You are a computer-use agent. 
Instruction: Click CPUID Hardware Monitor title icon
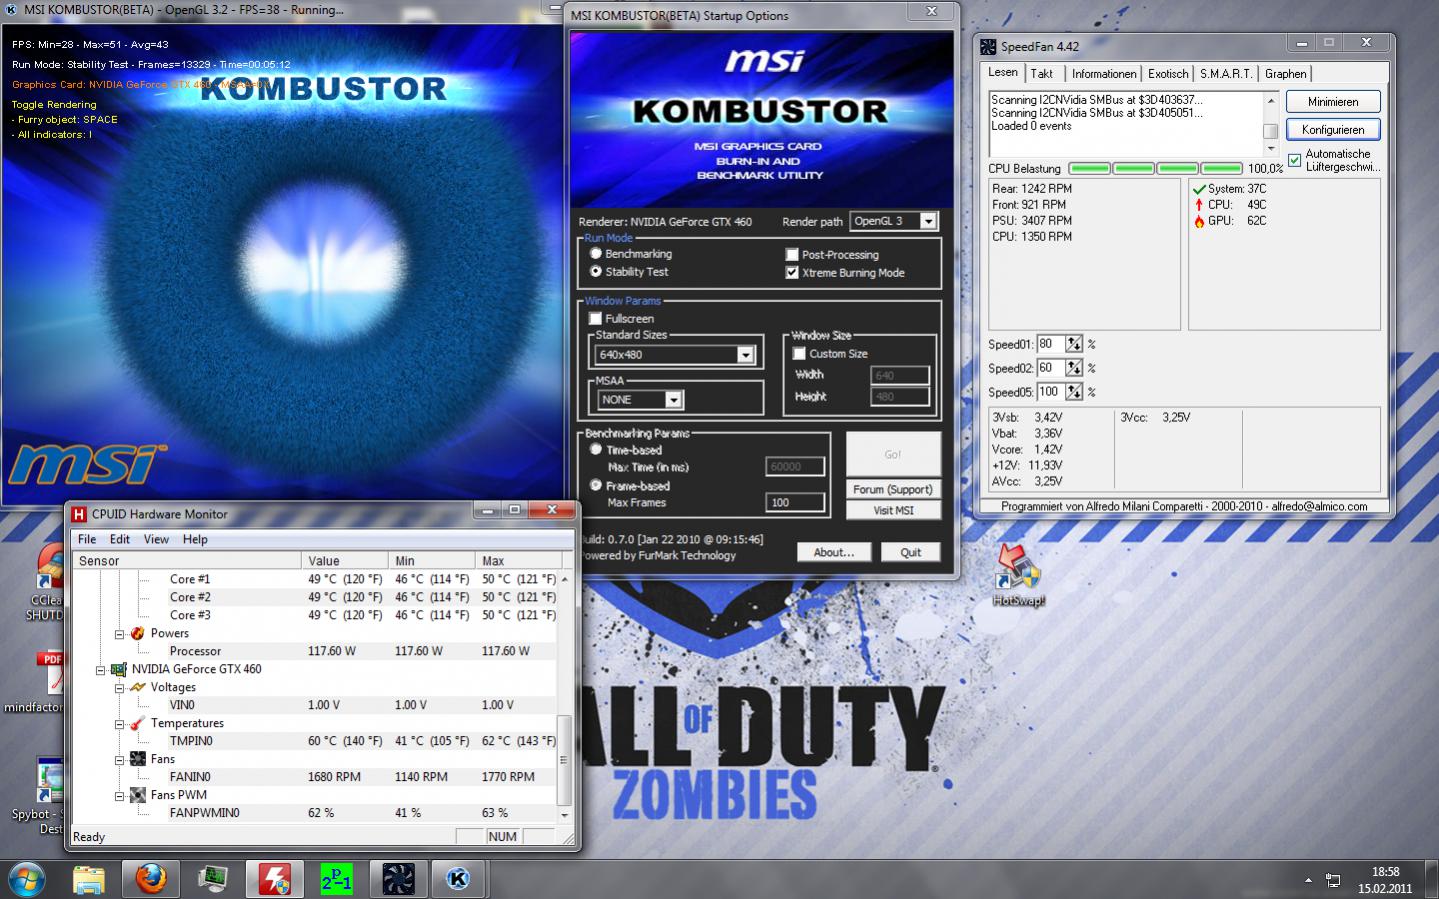79,514
